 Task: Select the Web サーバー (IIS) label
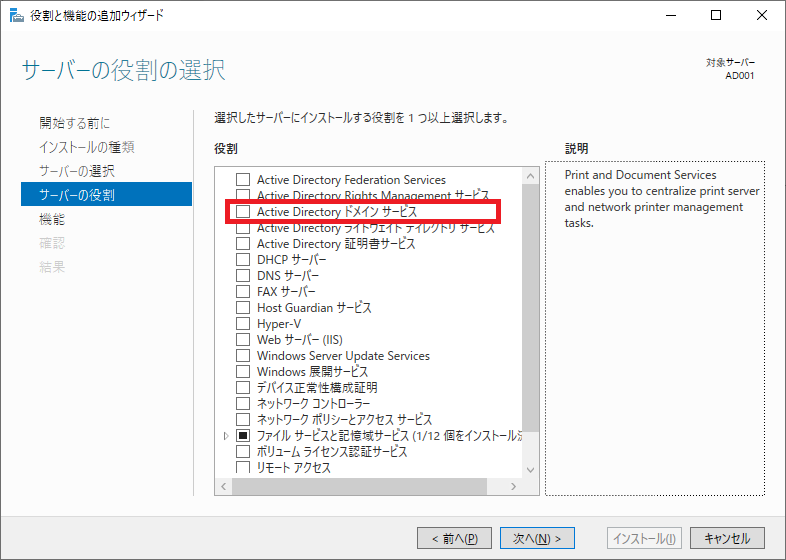coord(300,340)
